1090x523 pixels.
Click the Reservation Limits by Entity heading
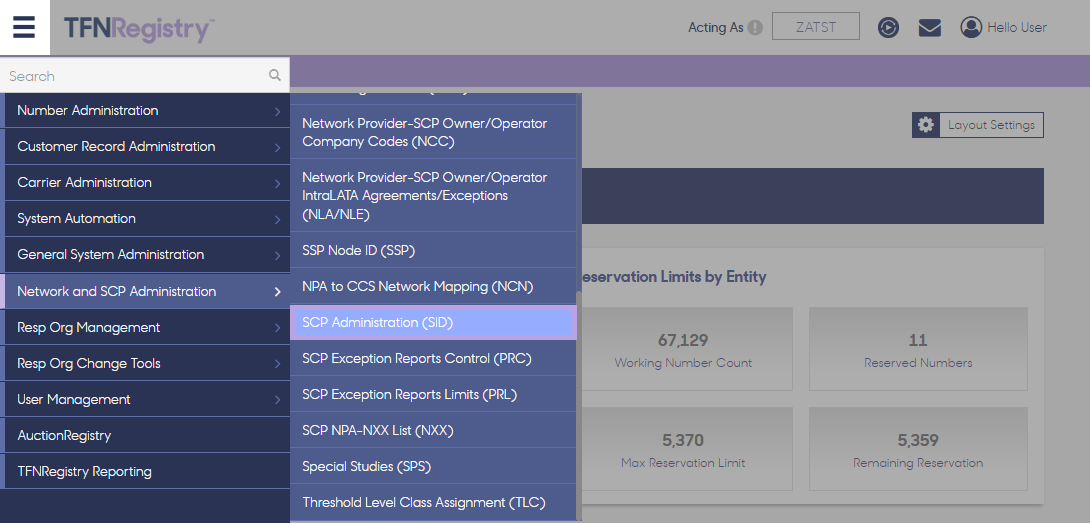(673, 277)
